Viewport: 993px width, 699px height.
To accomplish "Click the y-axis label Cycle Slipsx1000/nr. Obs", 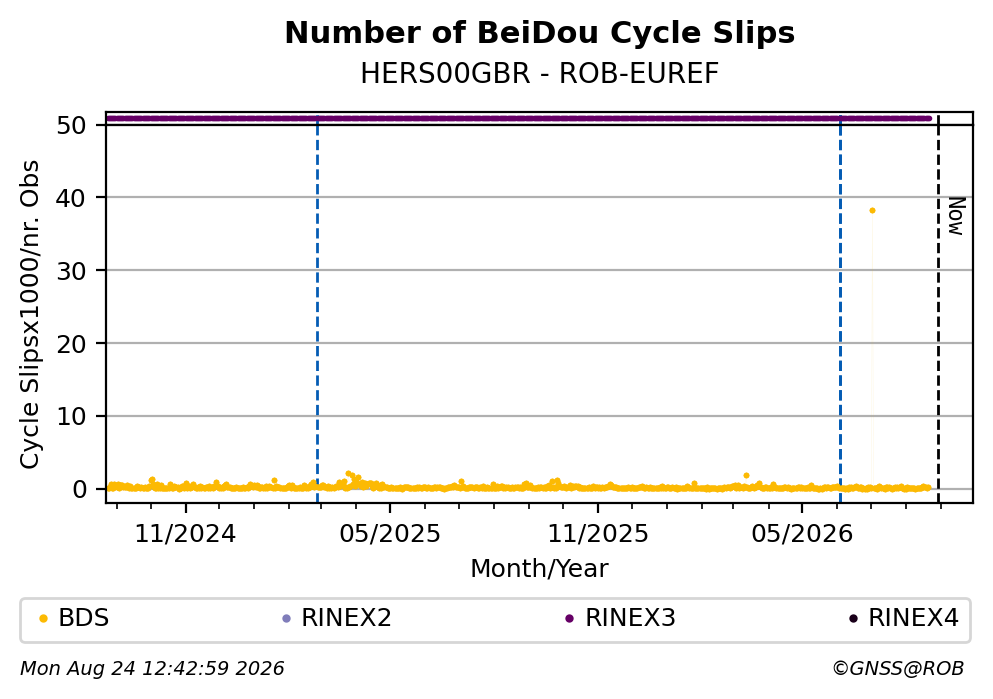I will [x=30, y=315].
